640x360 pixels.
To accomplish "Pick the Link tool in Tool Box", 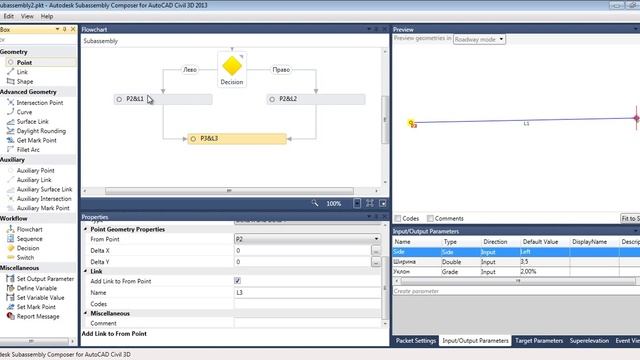I will click(x=22, y=72).
